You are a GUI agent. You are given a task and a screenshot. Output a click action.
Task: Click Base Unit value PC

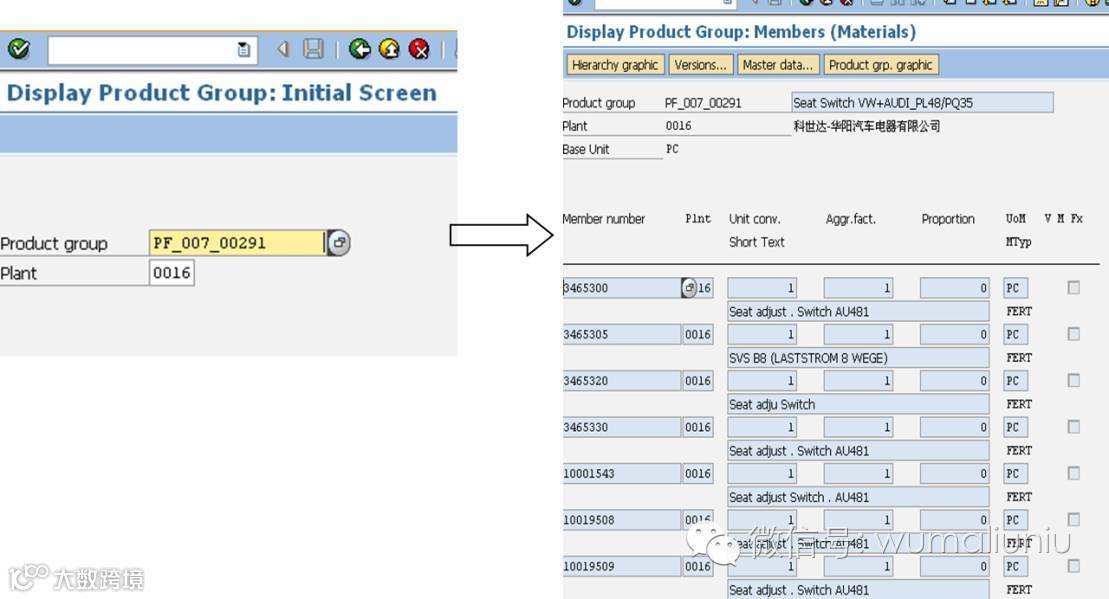coord(672,149)
